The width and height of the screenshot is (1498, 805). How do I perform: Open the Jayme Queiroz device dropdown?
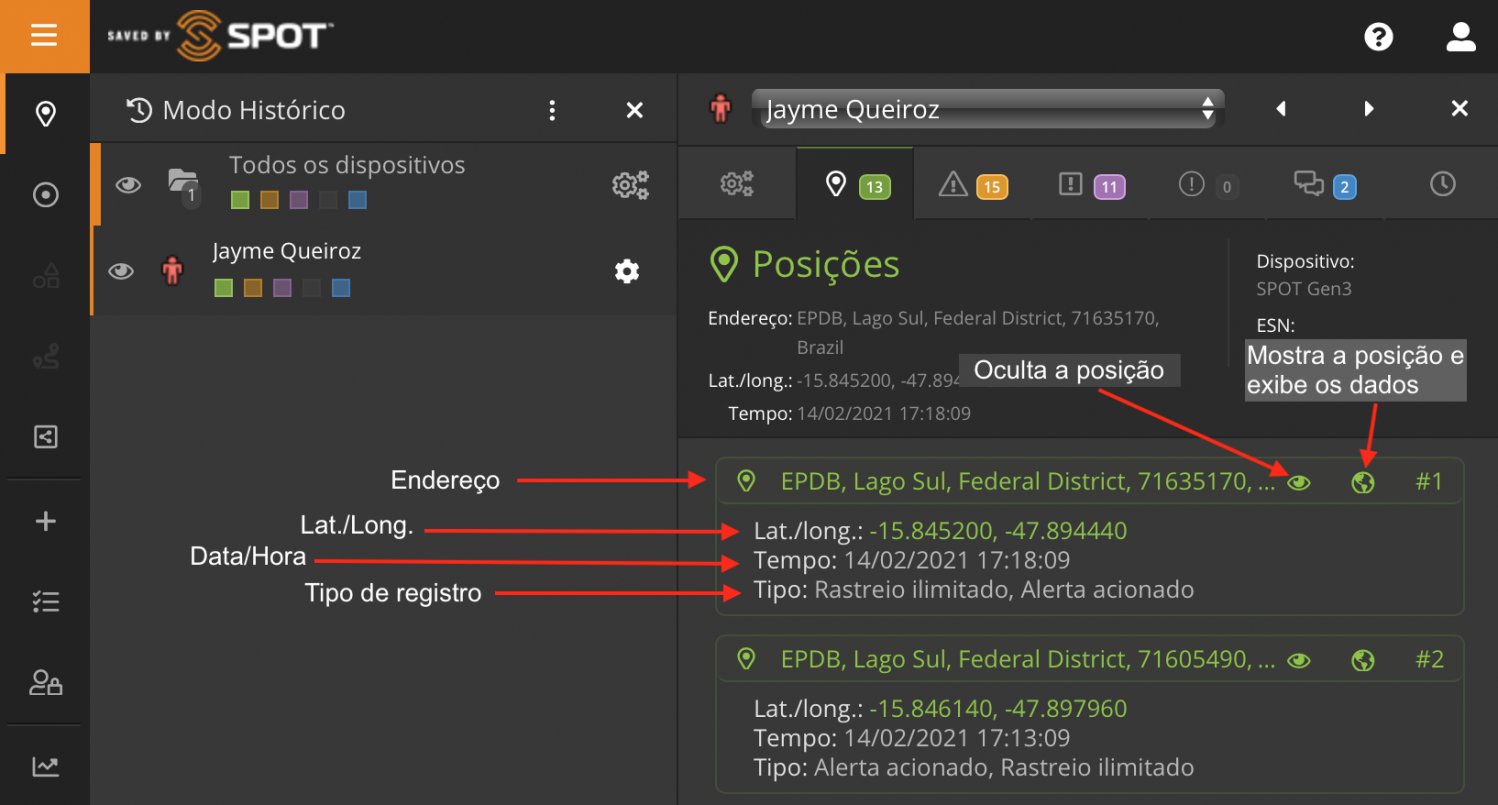pos(987,109)
